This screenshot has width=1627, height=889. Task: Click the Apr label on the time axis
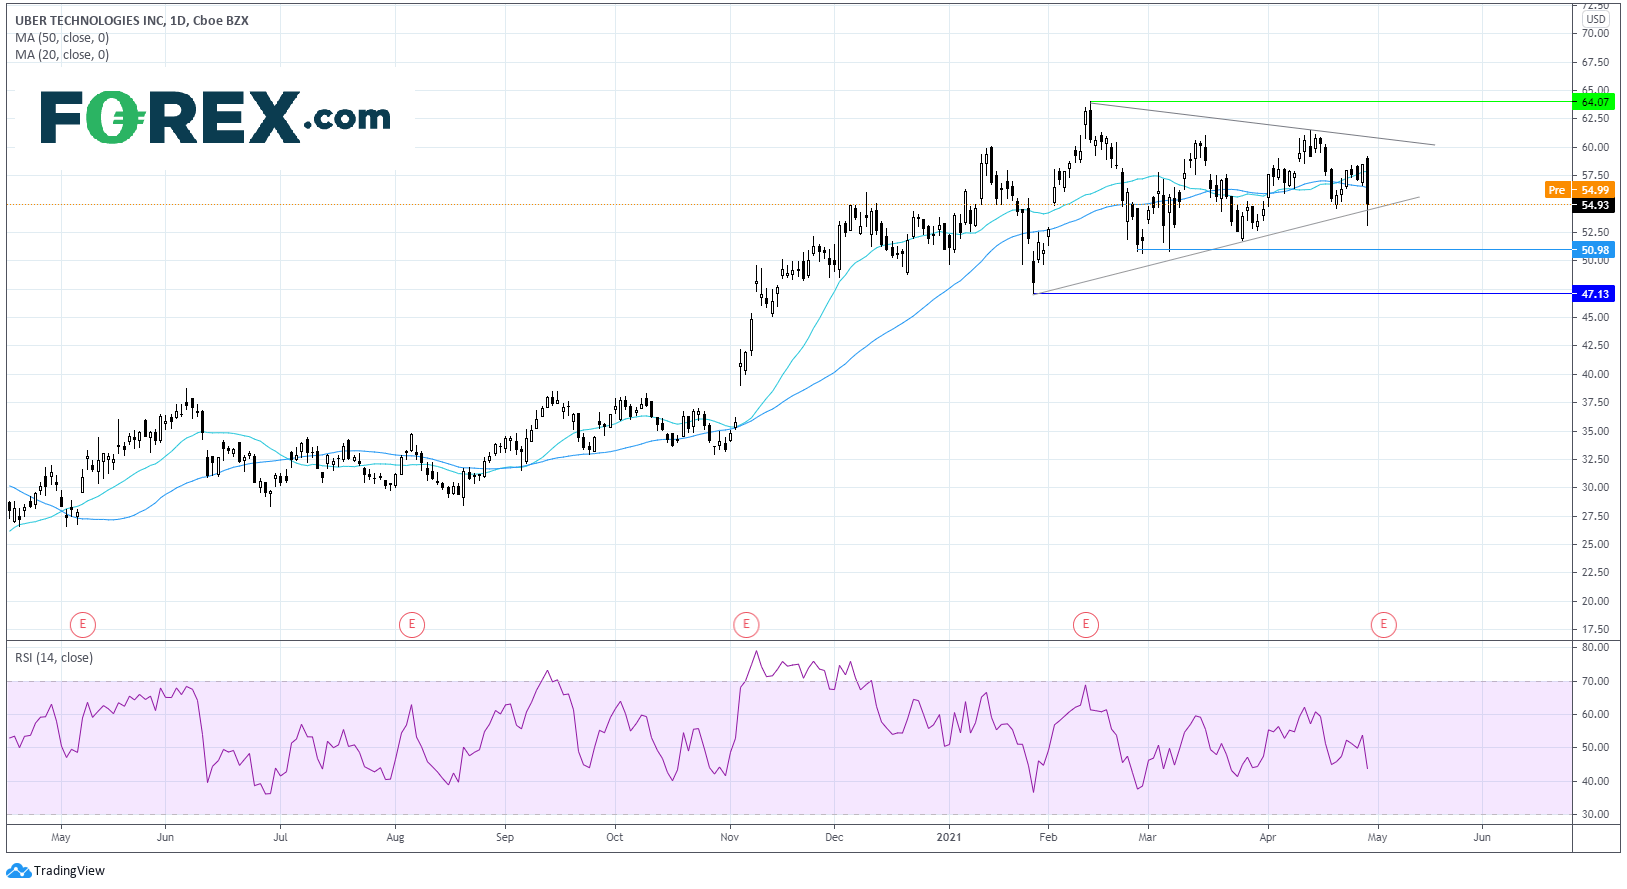[1268, 837]
